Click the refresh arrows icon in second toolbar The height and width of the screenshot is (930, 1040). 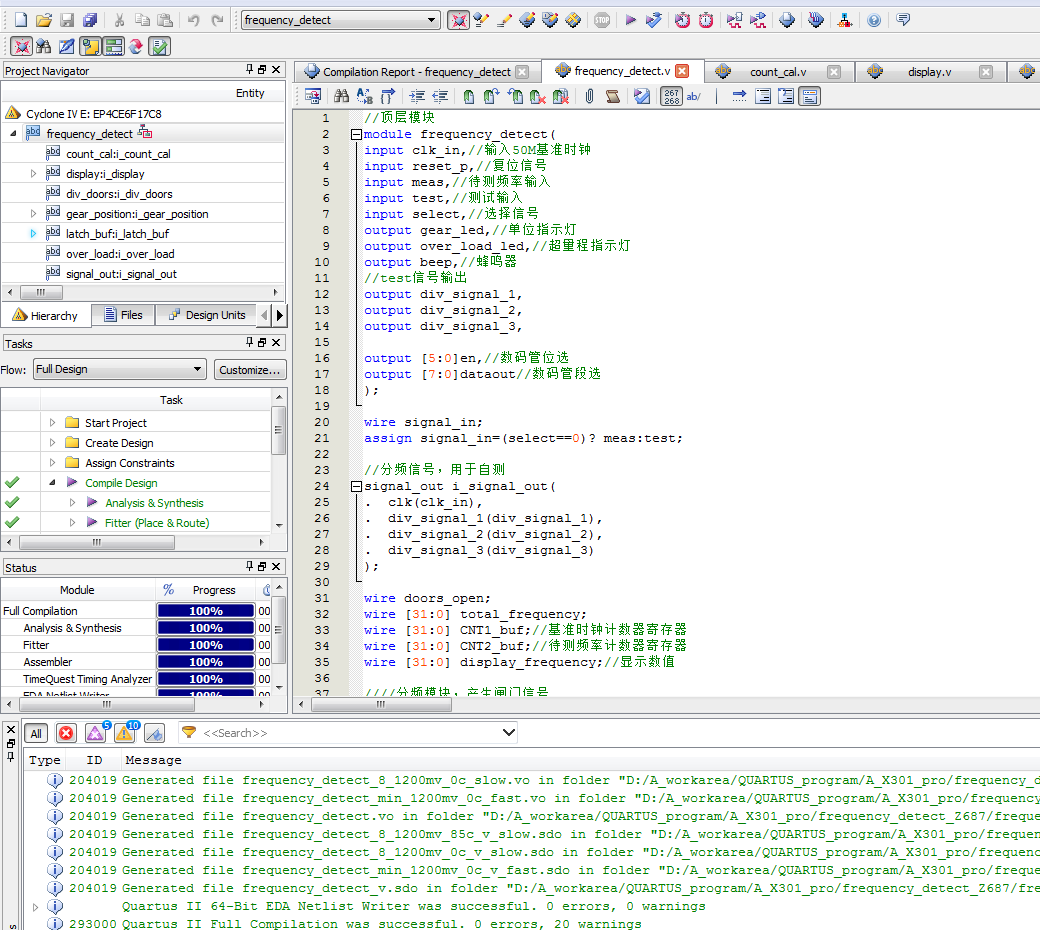[x=136, y=46]
